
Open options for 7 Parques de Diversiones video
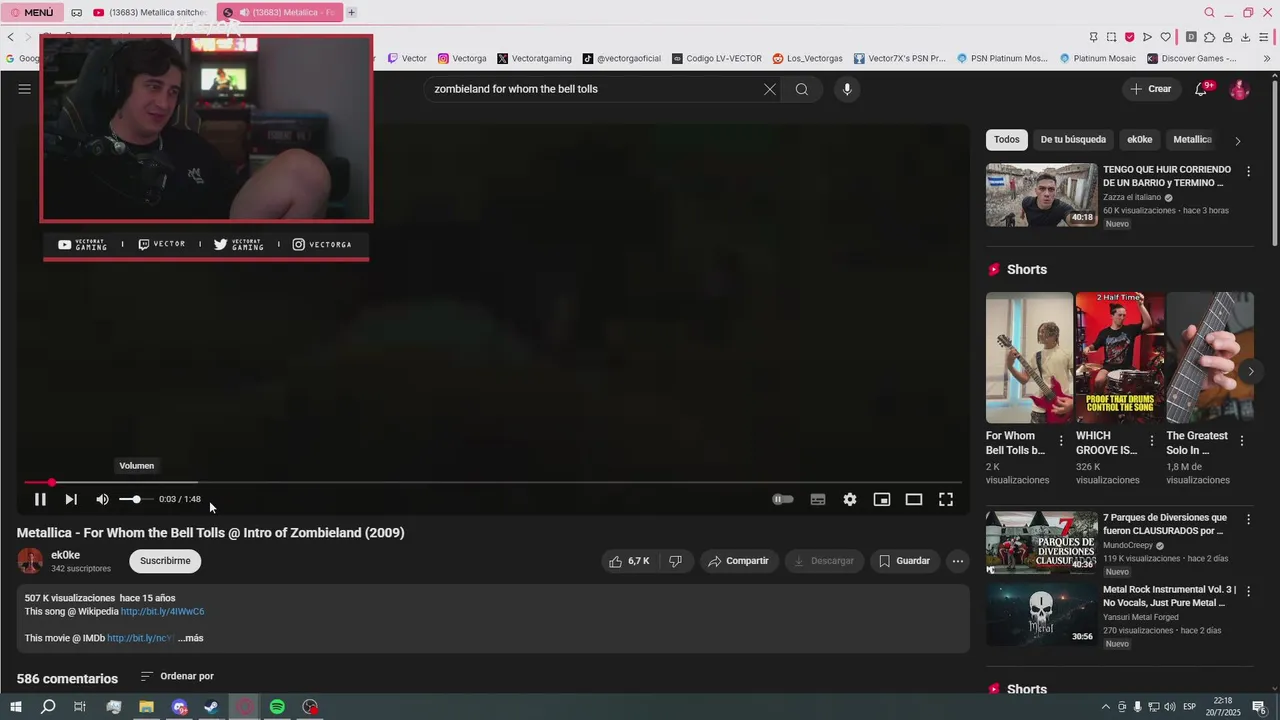[1248, 520]
